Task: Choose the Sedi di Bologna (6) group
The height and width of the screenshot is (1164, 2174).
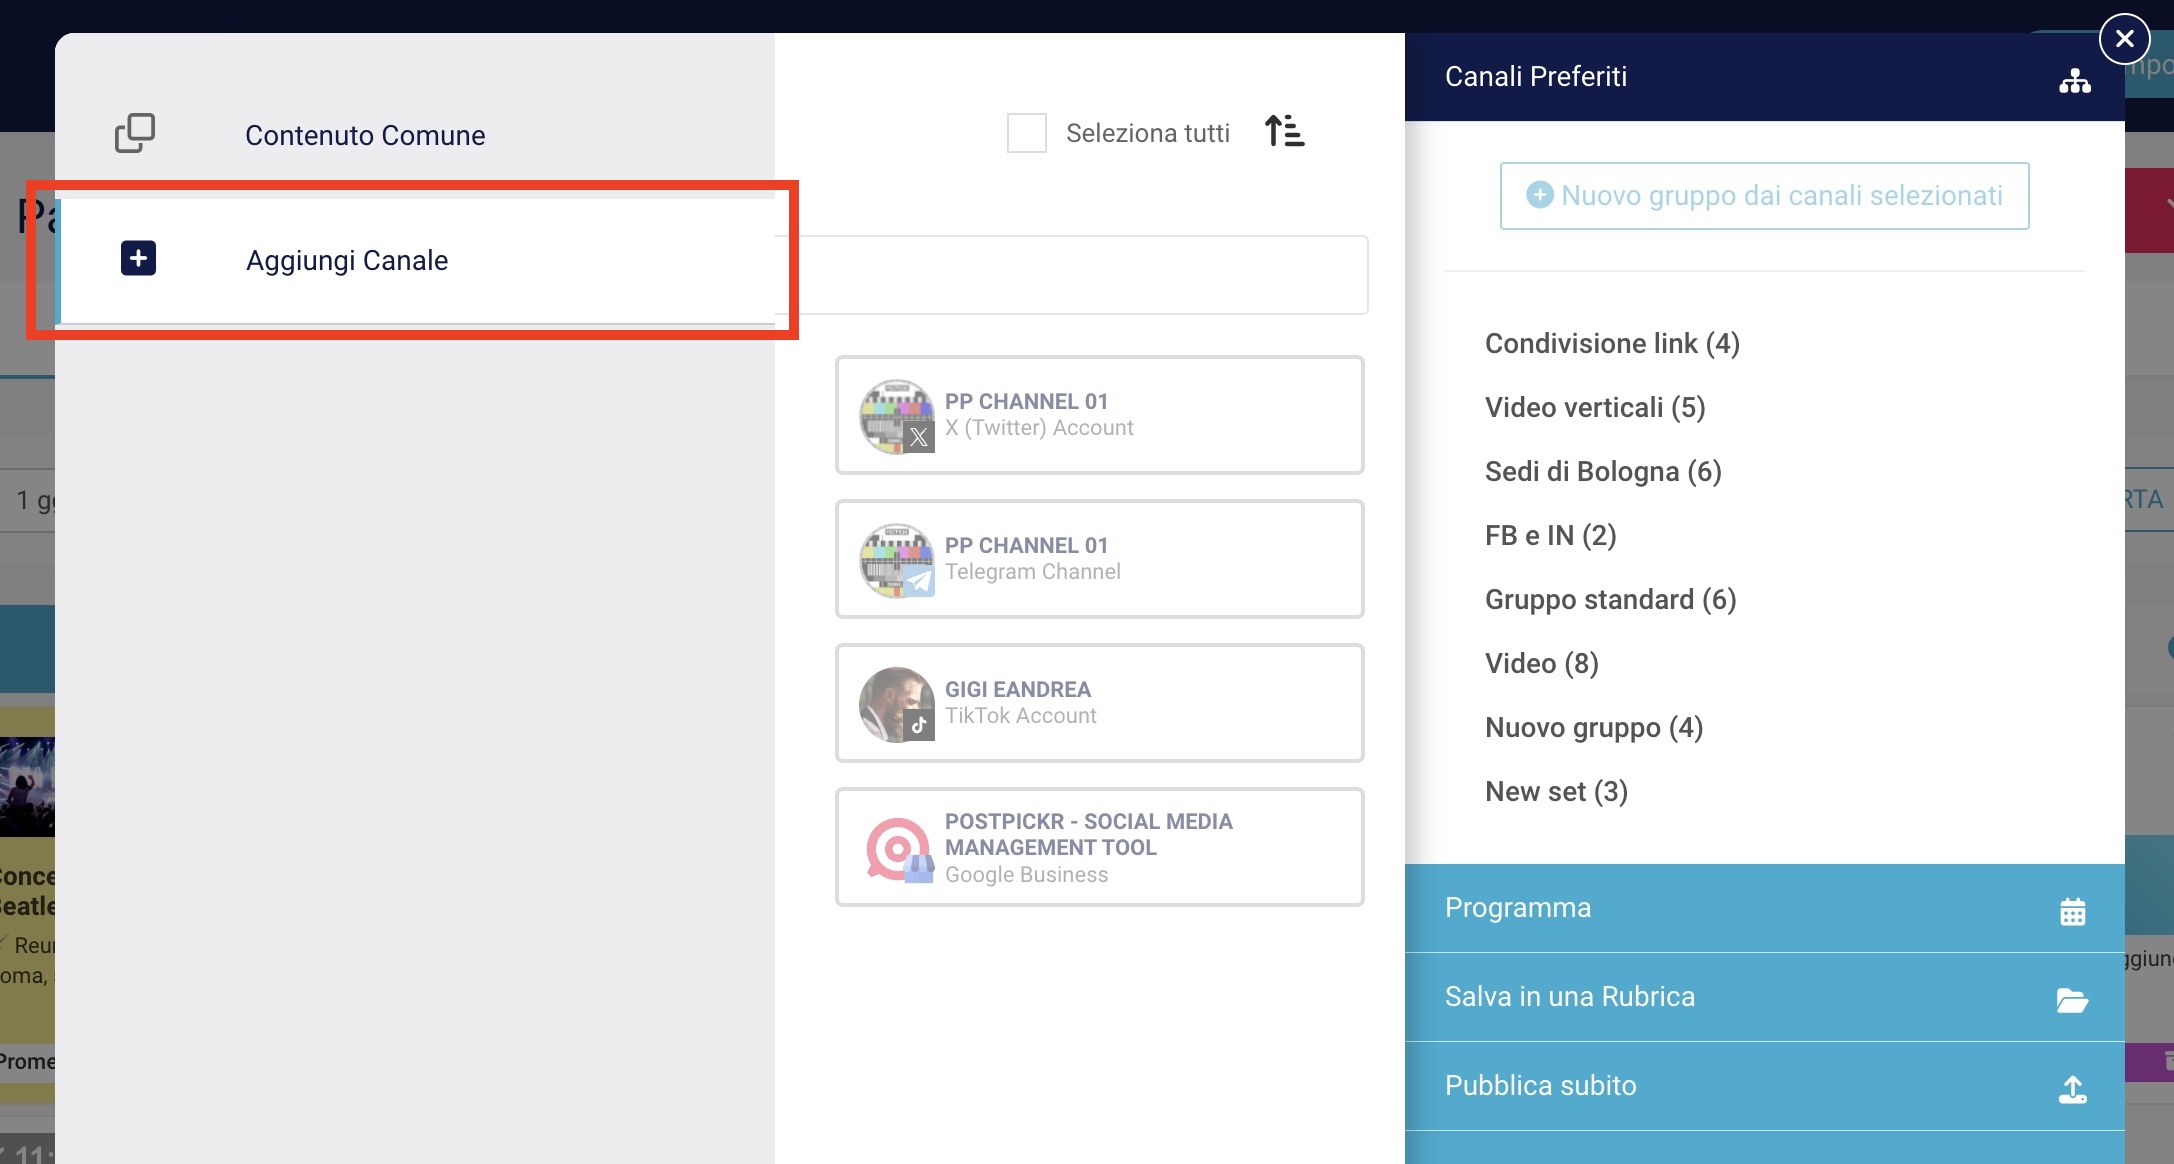Action: tap(1603, 472)
